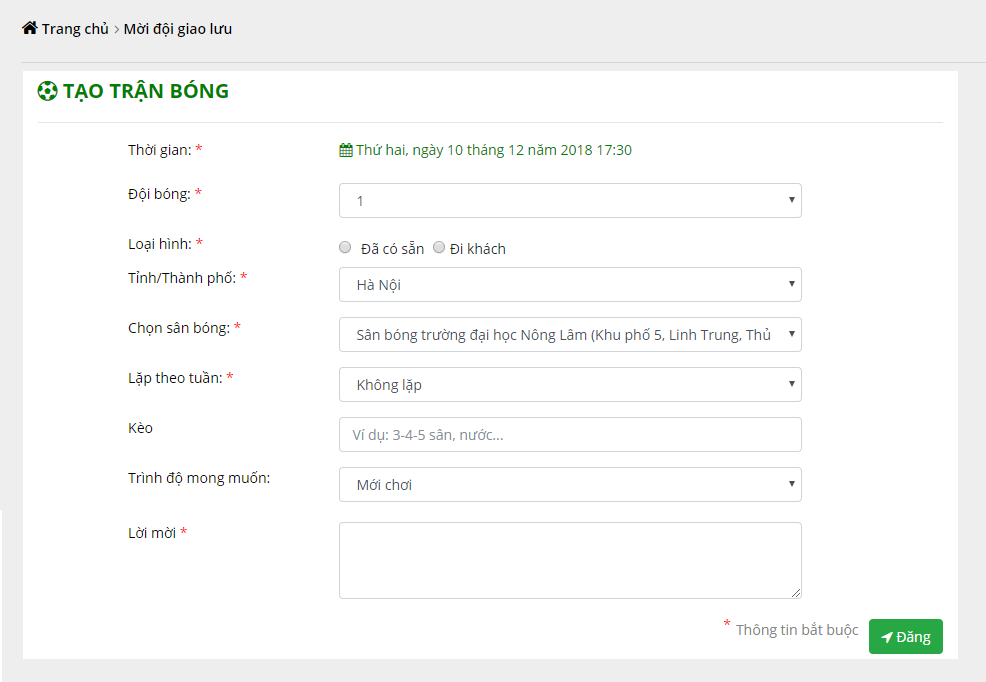Click the Đi khách option label
986x682 pixels.
point(478,249)
